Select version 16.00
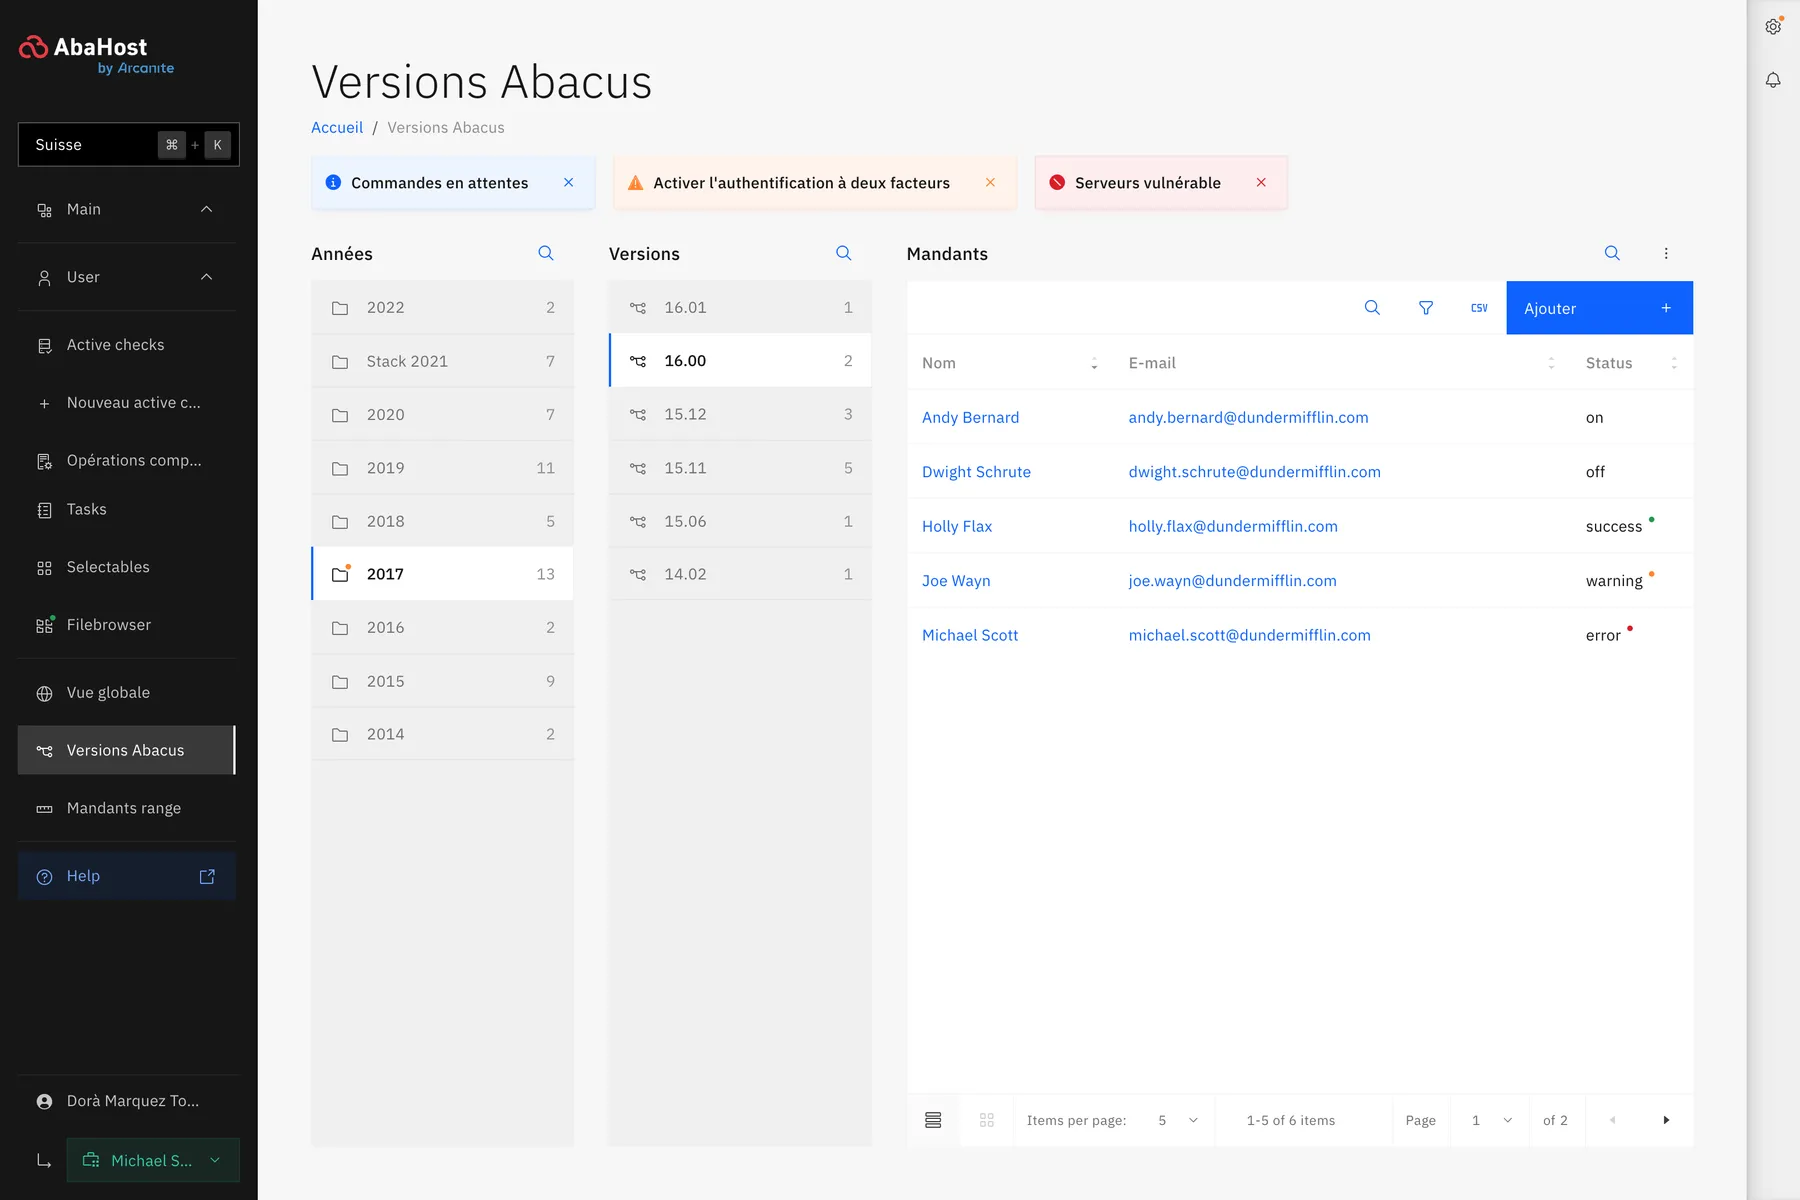Image resolution: width=1800 pixels, height=1200 pixels. (x=740, y=361)
